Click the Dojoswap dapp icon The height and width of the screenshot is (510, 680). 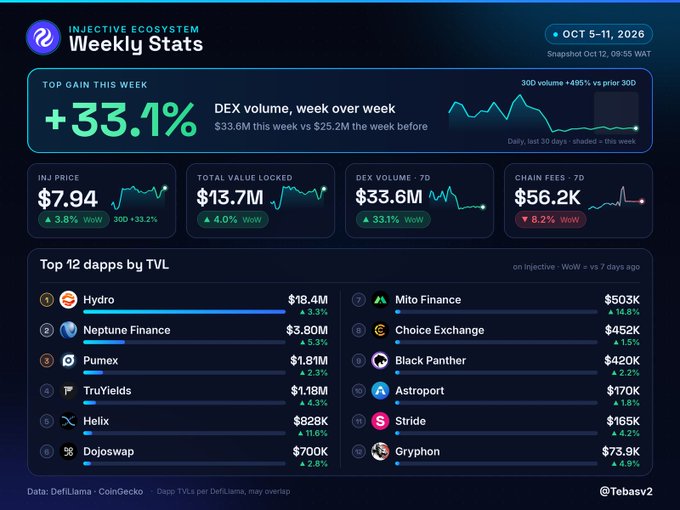[x=68, y=451]
